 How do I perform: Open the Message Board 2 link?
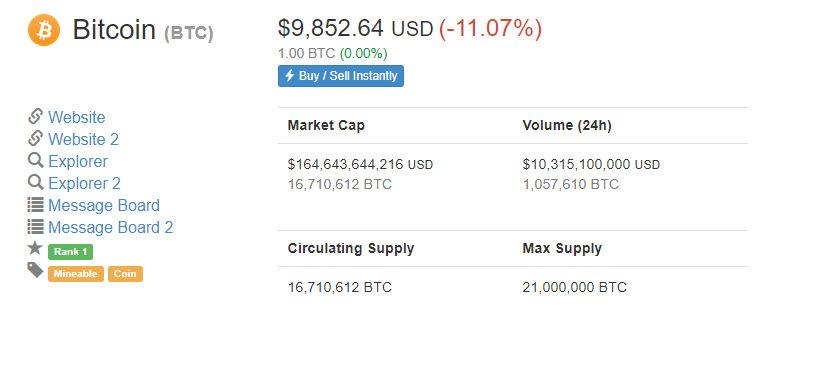pos(111,227)
